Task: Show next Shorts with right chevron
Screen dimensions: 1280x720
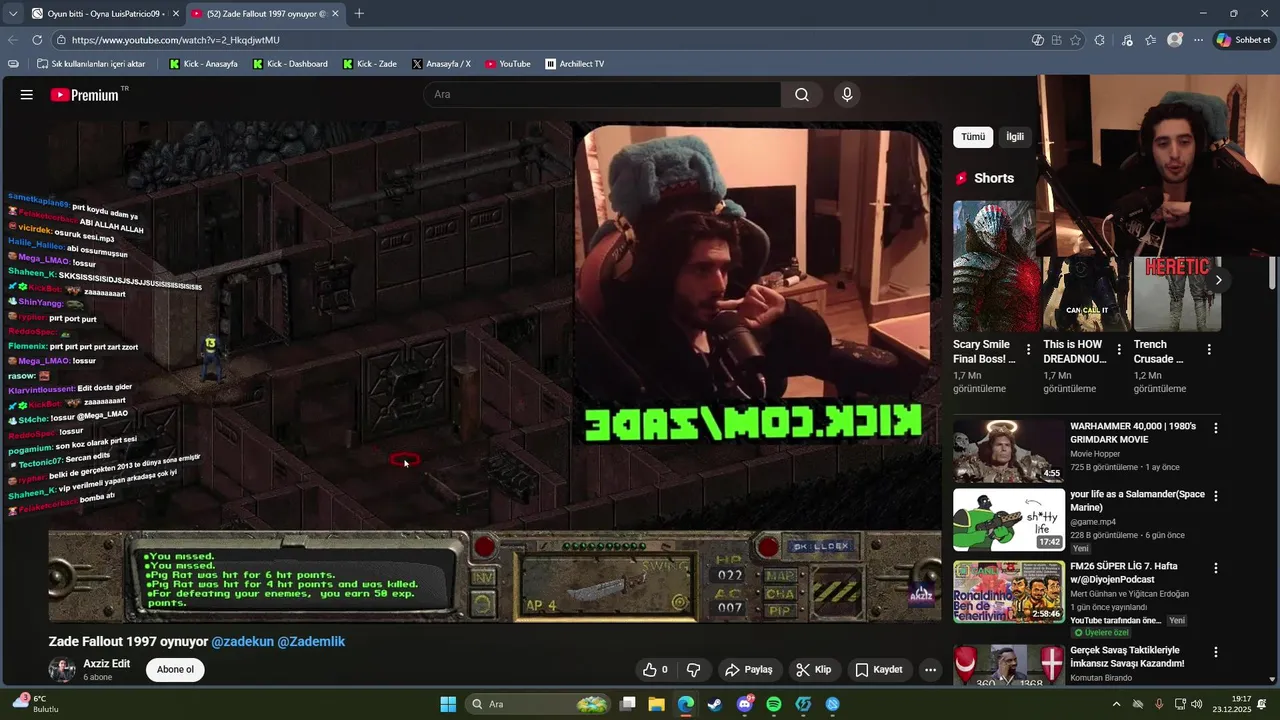Action: click(1218, 280)
